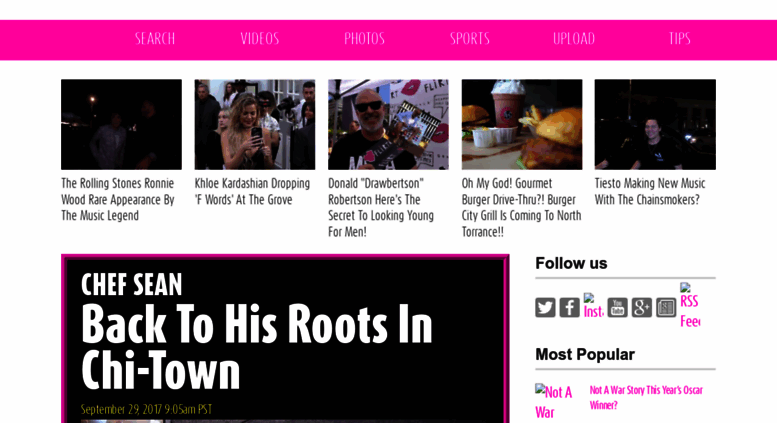The width and height of the screenshot is (777, 423).
Task: View the Tiesto video thumbnail
Action: 655,124
